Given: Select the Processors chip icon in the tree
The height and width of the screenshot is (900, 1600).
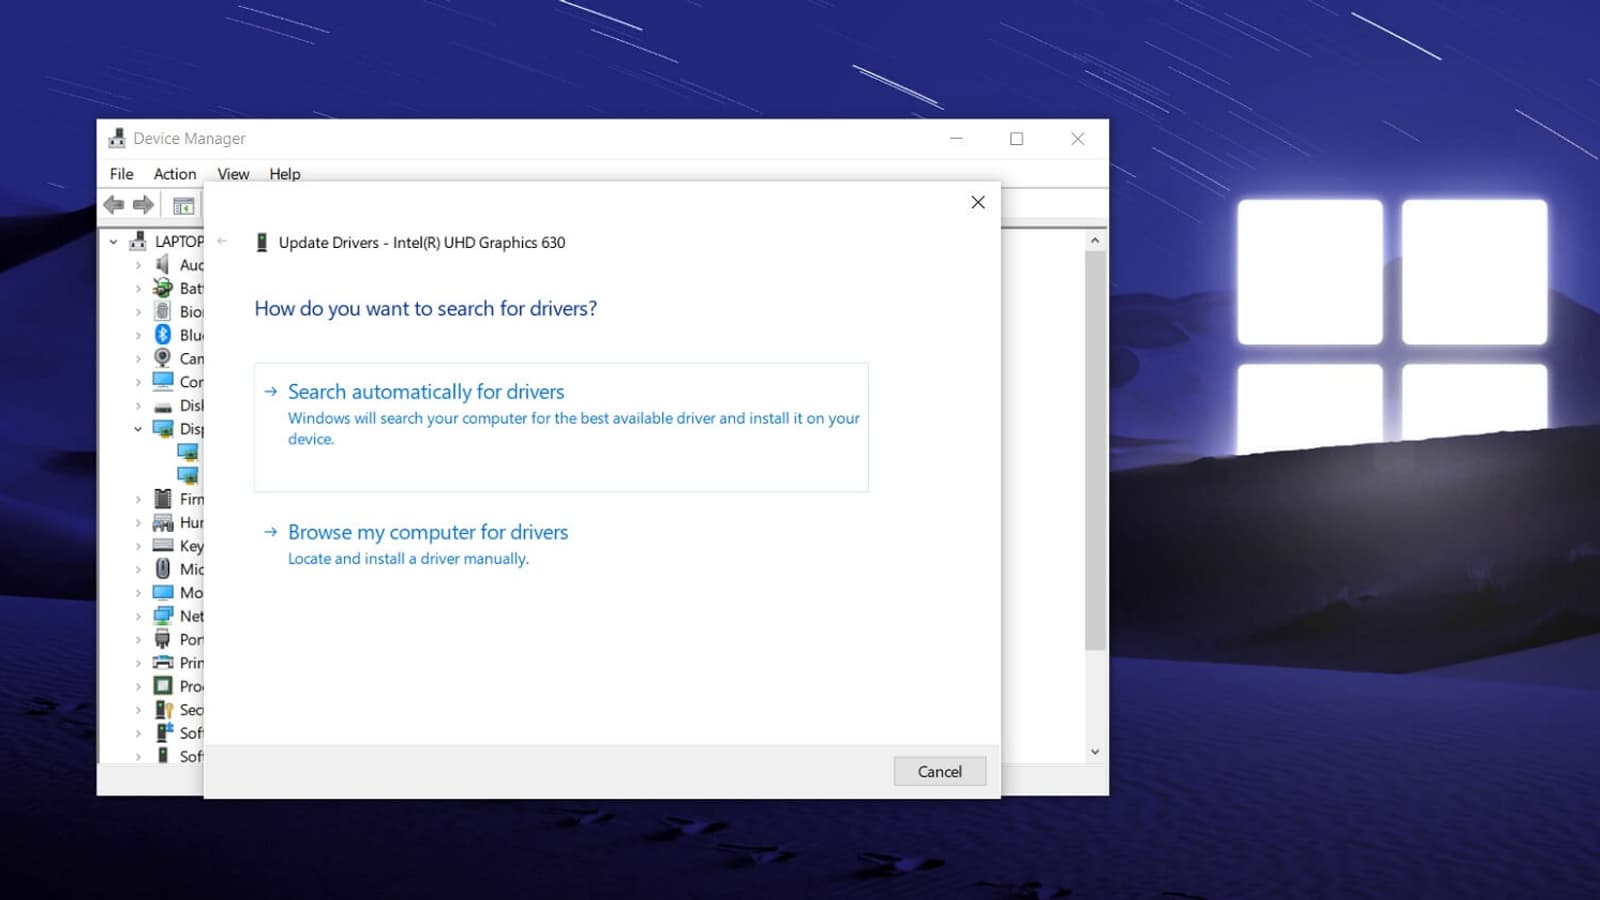Looking at the screenshot, I should point(162,686).
